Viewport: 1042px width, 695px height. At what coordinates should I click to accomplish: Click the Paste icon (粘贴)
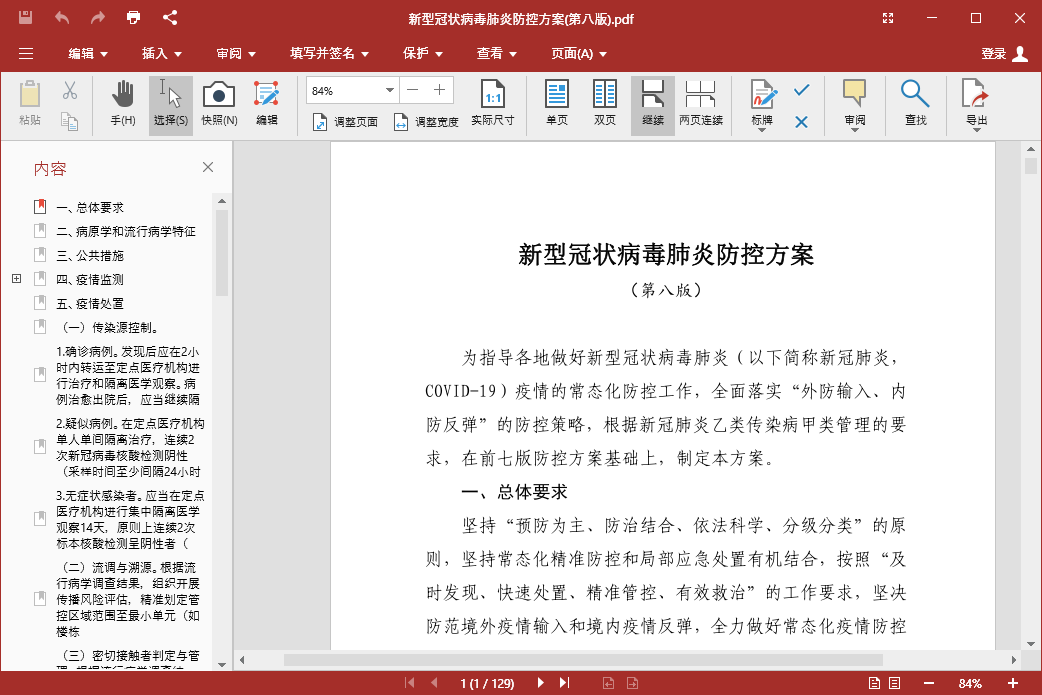tap(29, 104)
